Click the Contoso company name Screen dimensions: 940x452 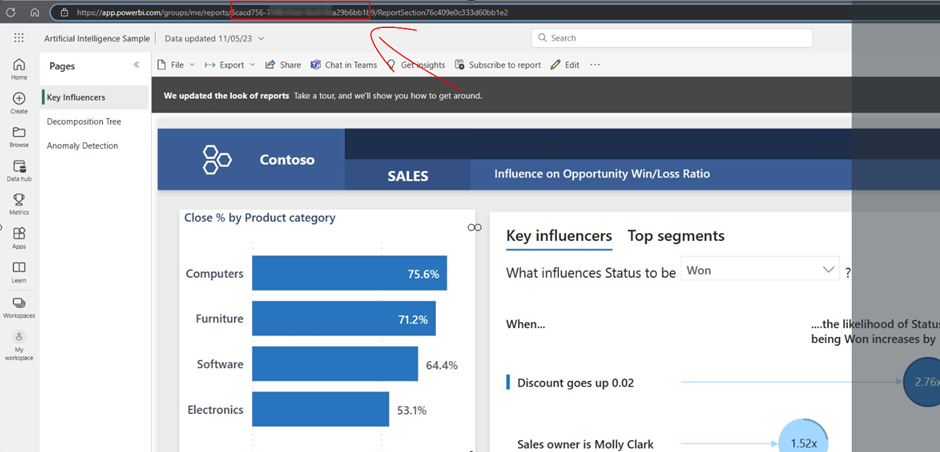click(287, 160)
